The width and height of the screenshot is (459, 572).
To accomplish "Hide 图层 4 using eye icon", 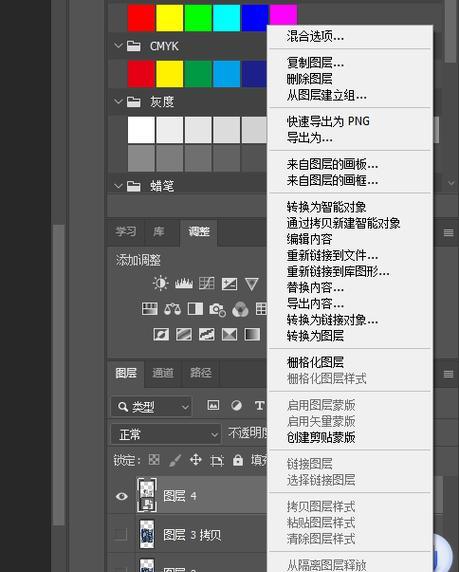I will pyautogui.click(x=122, y=496).
